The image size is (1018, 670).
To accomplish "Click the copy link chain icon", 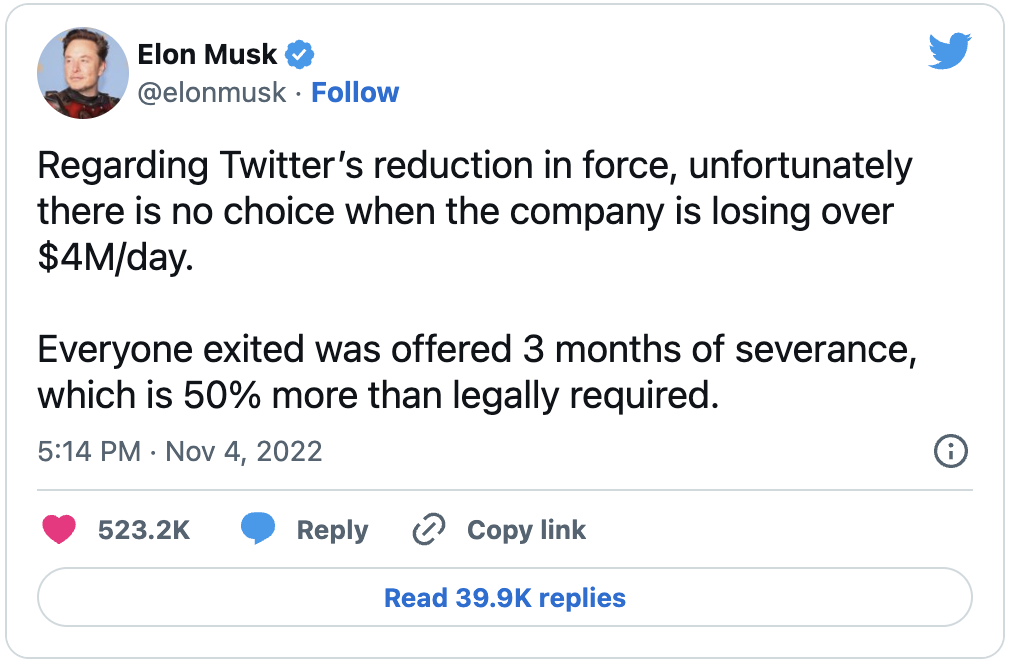I will (428, 529).
